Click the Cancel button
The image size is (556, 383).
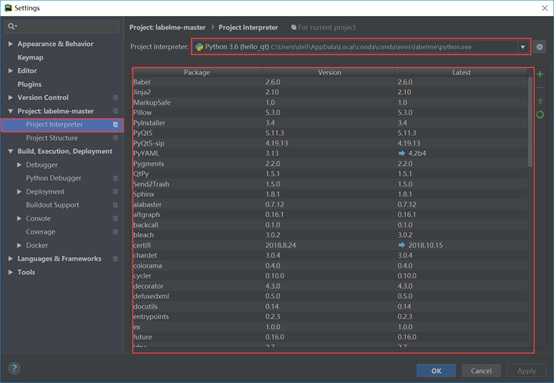(481, 371)
